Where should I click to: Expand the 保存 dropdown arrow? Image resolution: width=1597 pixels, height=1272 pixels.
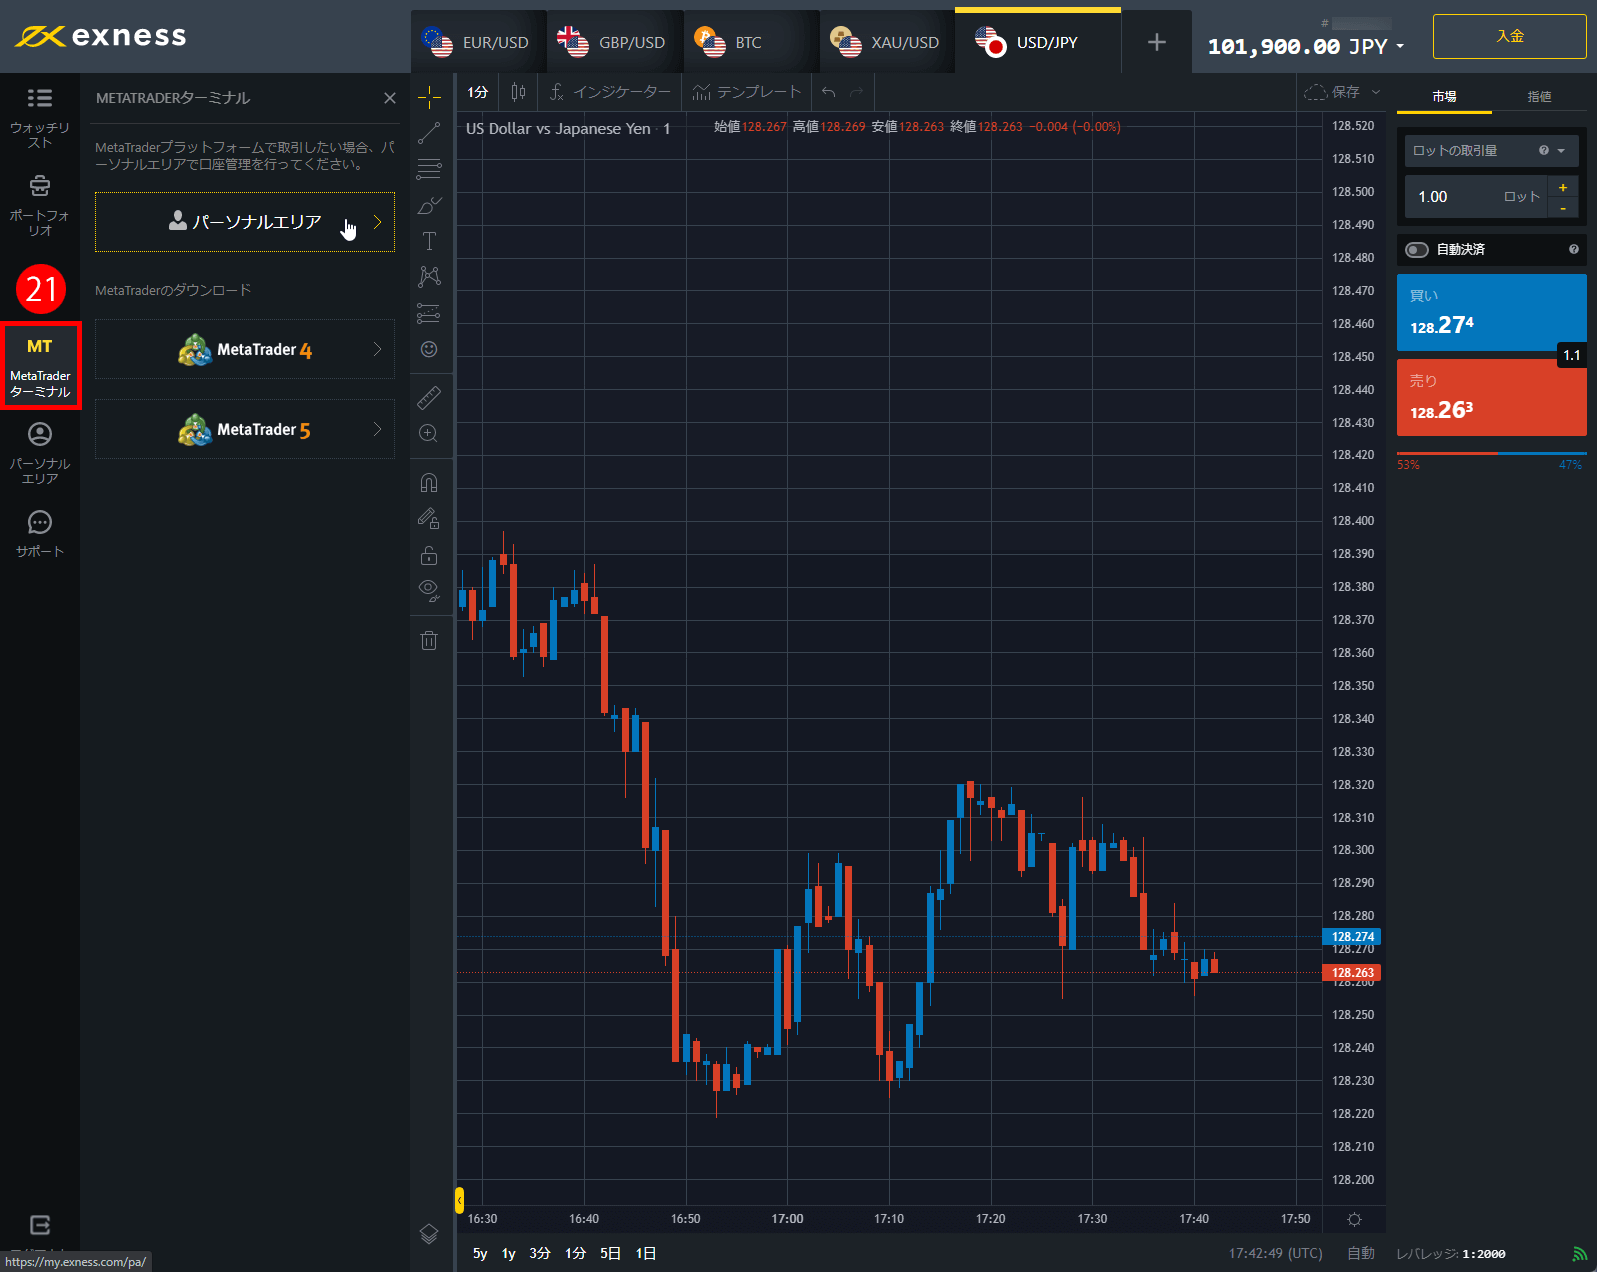coord(1376,92)
